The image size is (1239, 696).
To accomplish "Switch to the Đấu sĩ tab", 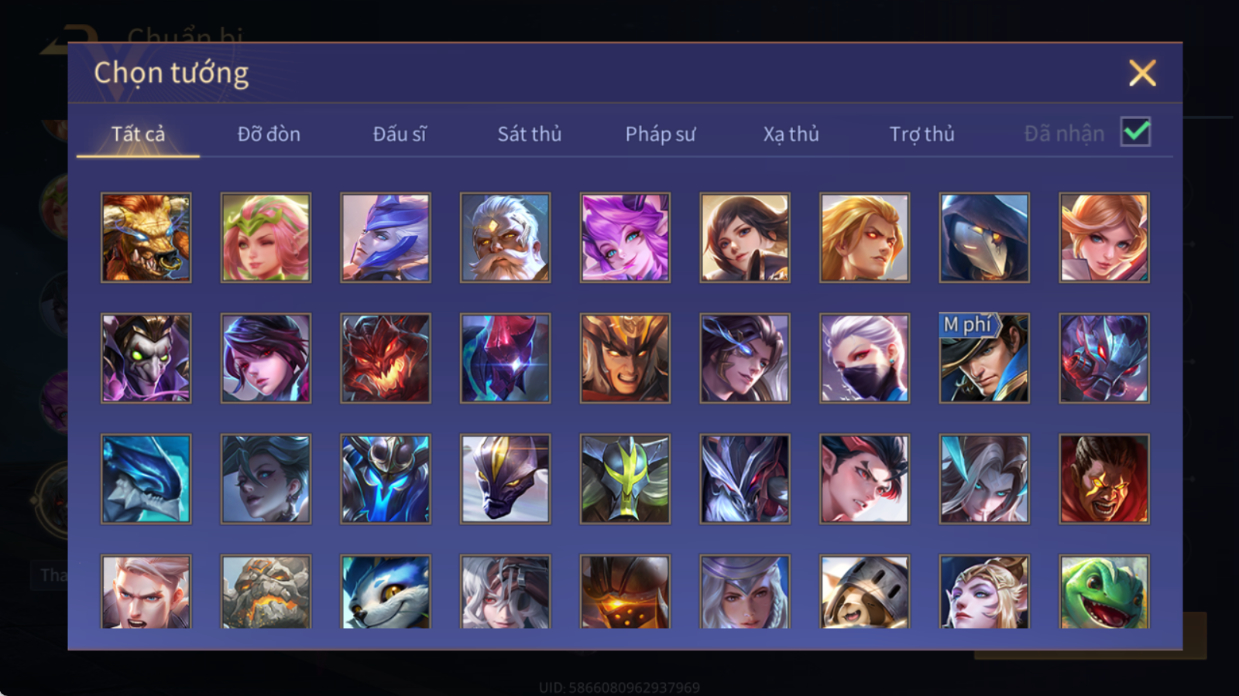I will [x=399, y=134].
